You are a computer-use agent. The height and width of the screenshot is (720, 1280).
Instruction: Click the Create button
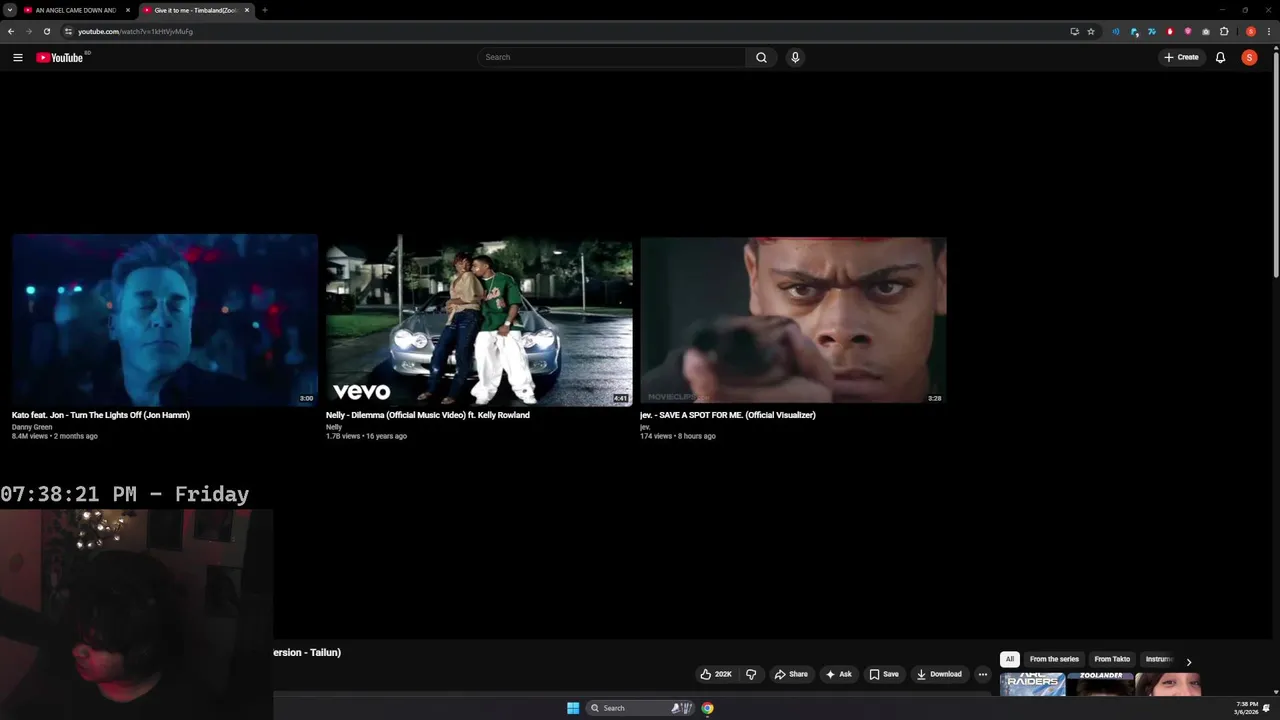[x=1181, y=57]
